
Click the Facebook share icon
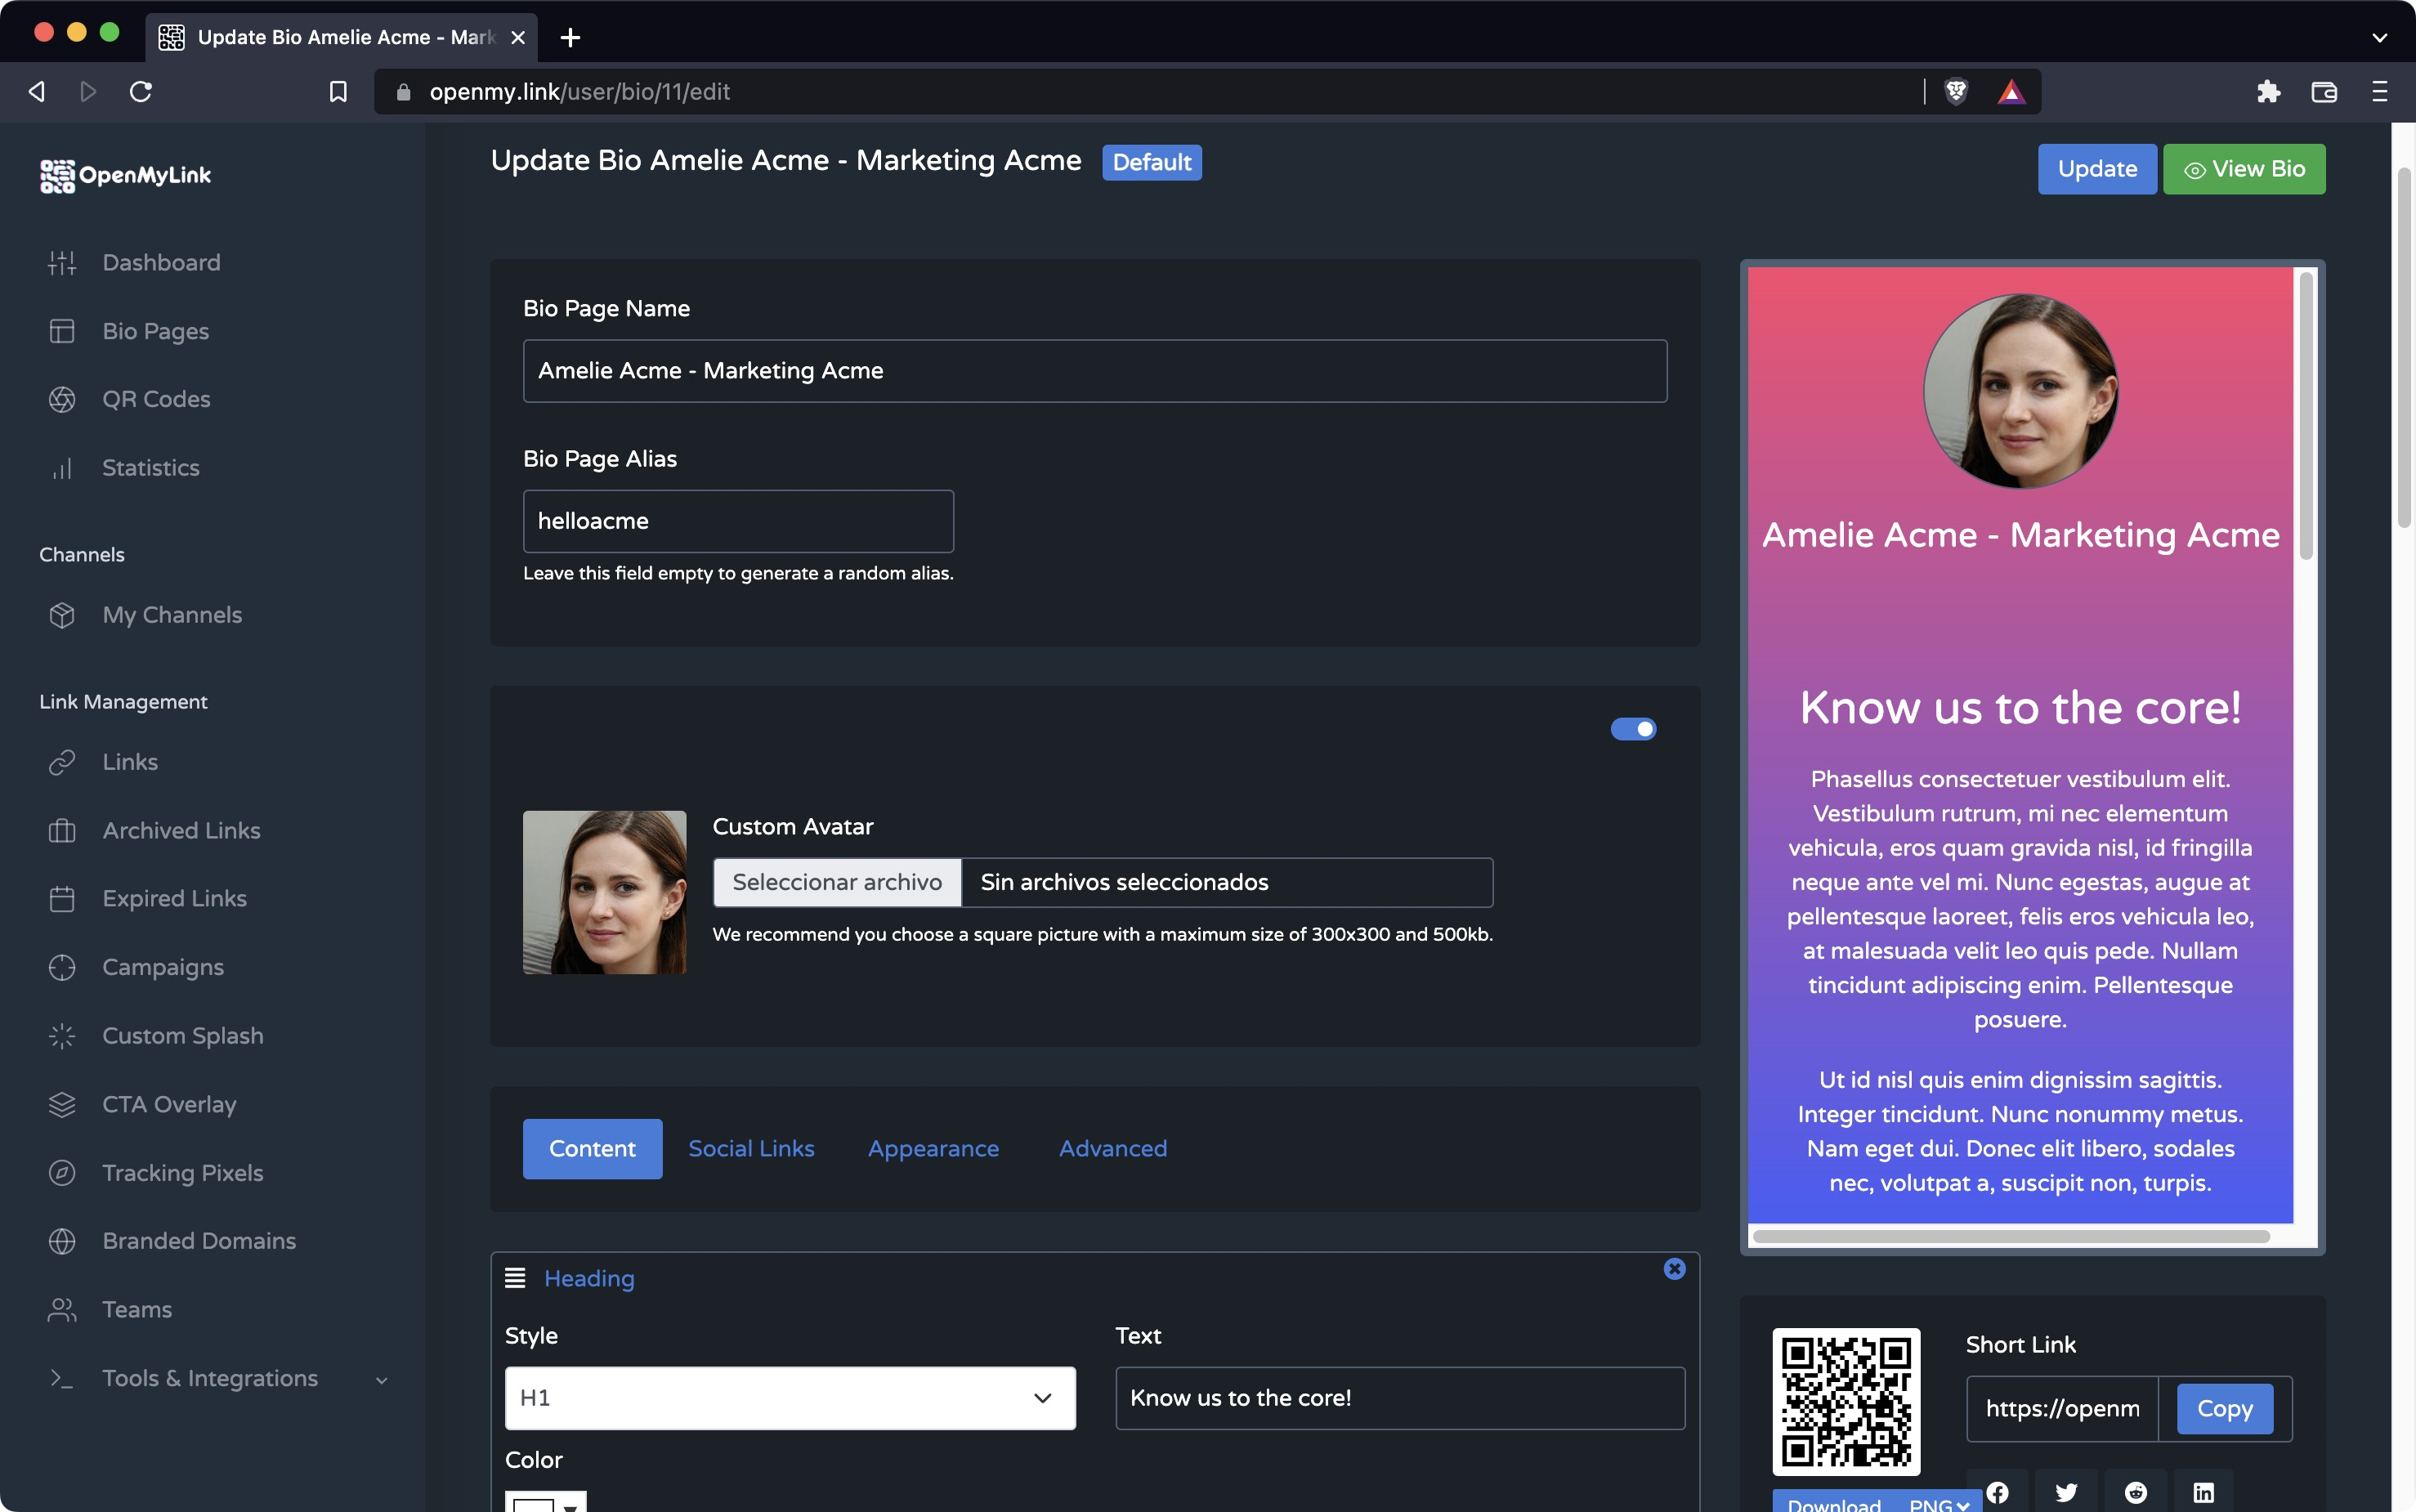click(1997, 1492)
